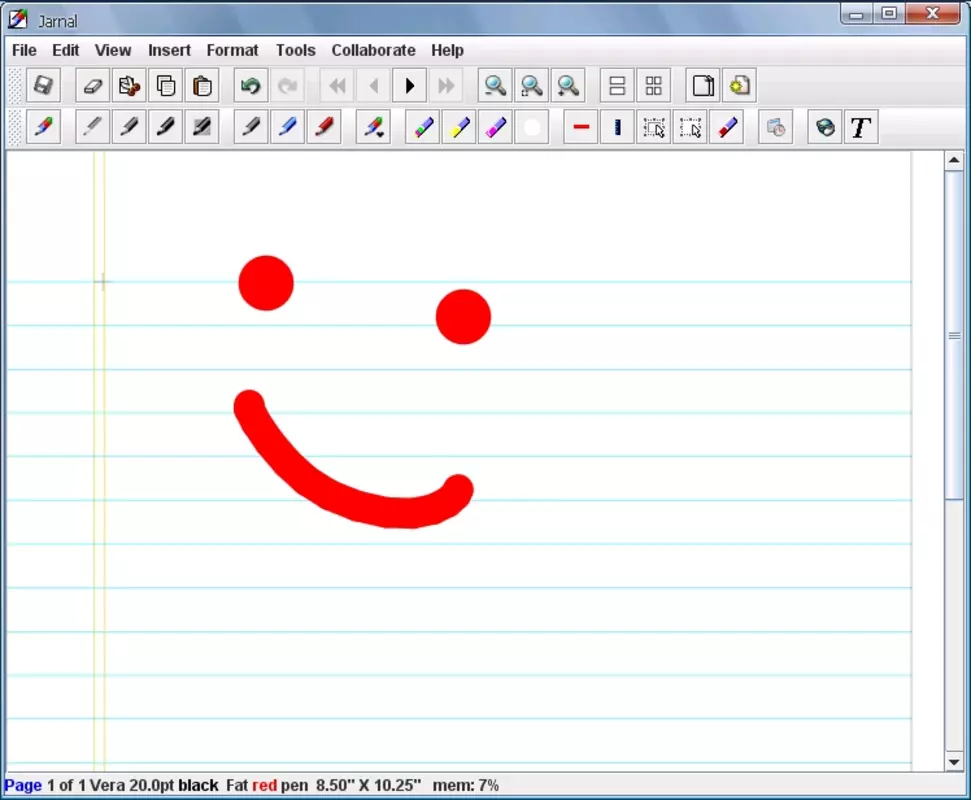The height and width of the screenshot is (800, 971).
Task: Click the green Undo arrow
Action: (x=251, y=85)
